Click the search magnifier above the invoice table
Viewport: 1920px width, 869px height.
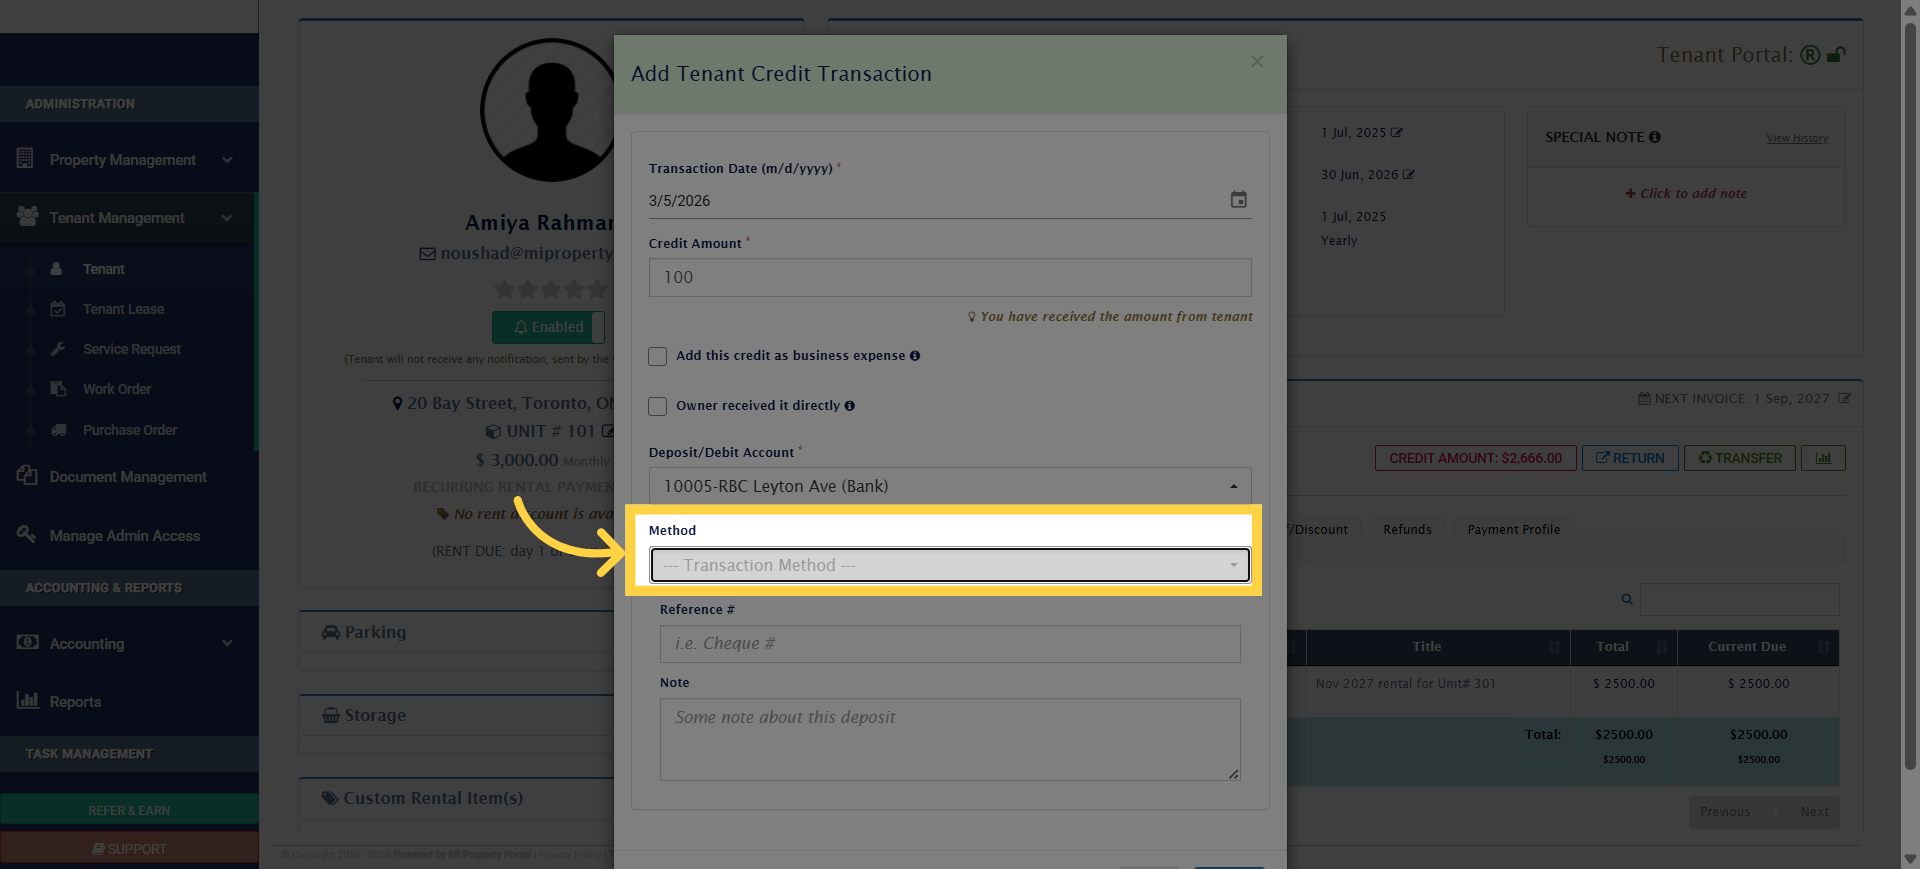[1626, 599]
